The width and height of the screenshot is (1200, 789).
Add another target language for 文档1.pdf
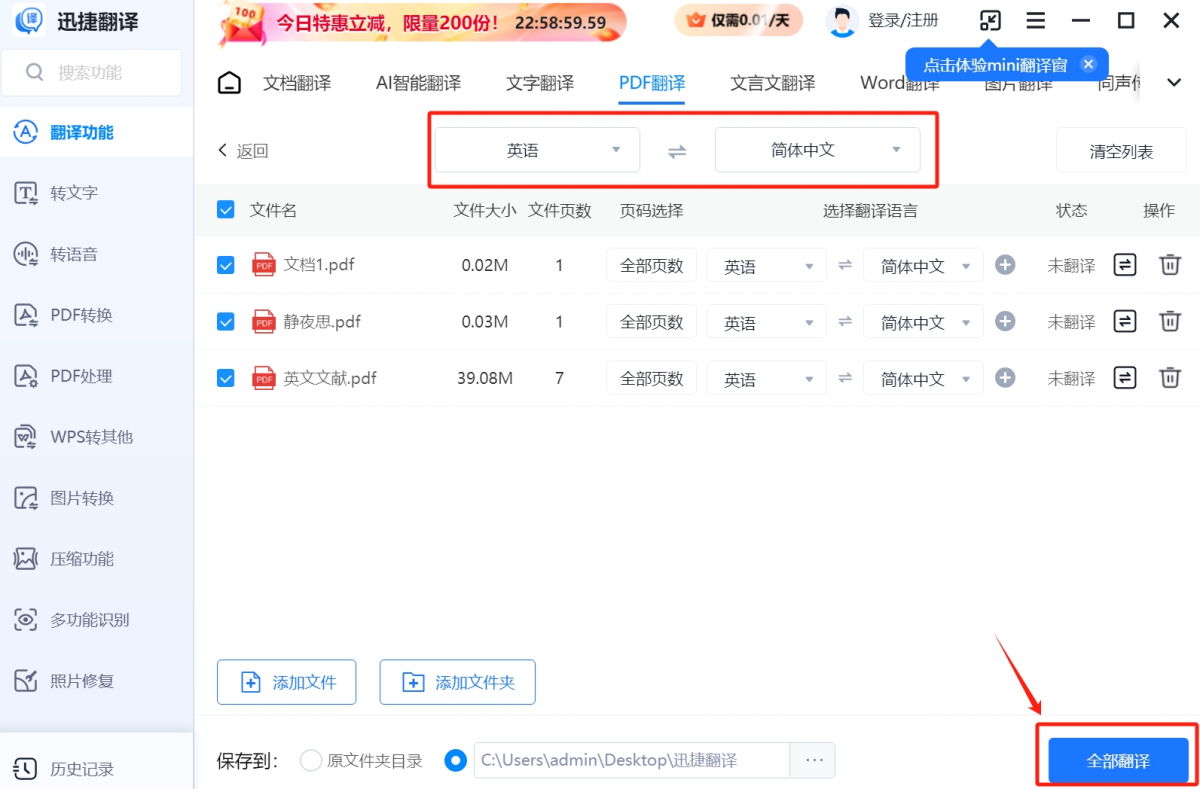pos(1006,265)
